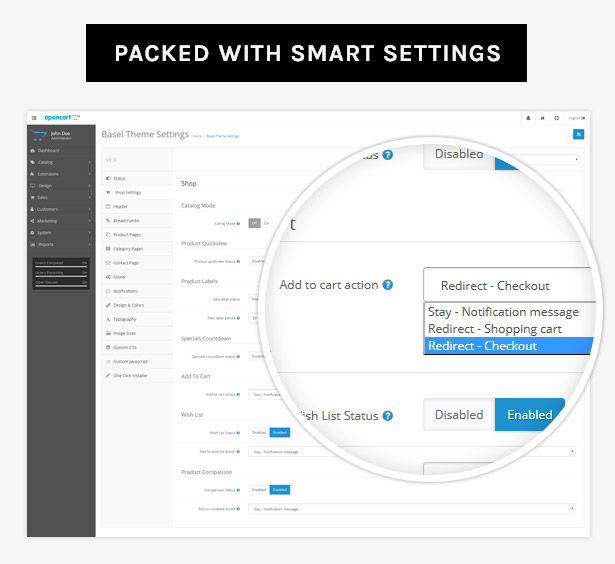Open the System sidebar menu
Viewport: 615px width, 564px height.
tap(61, 233)
